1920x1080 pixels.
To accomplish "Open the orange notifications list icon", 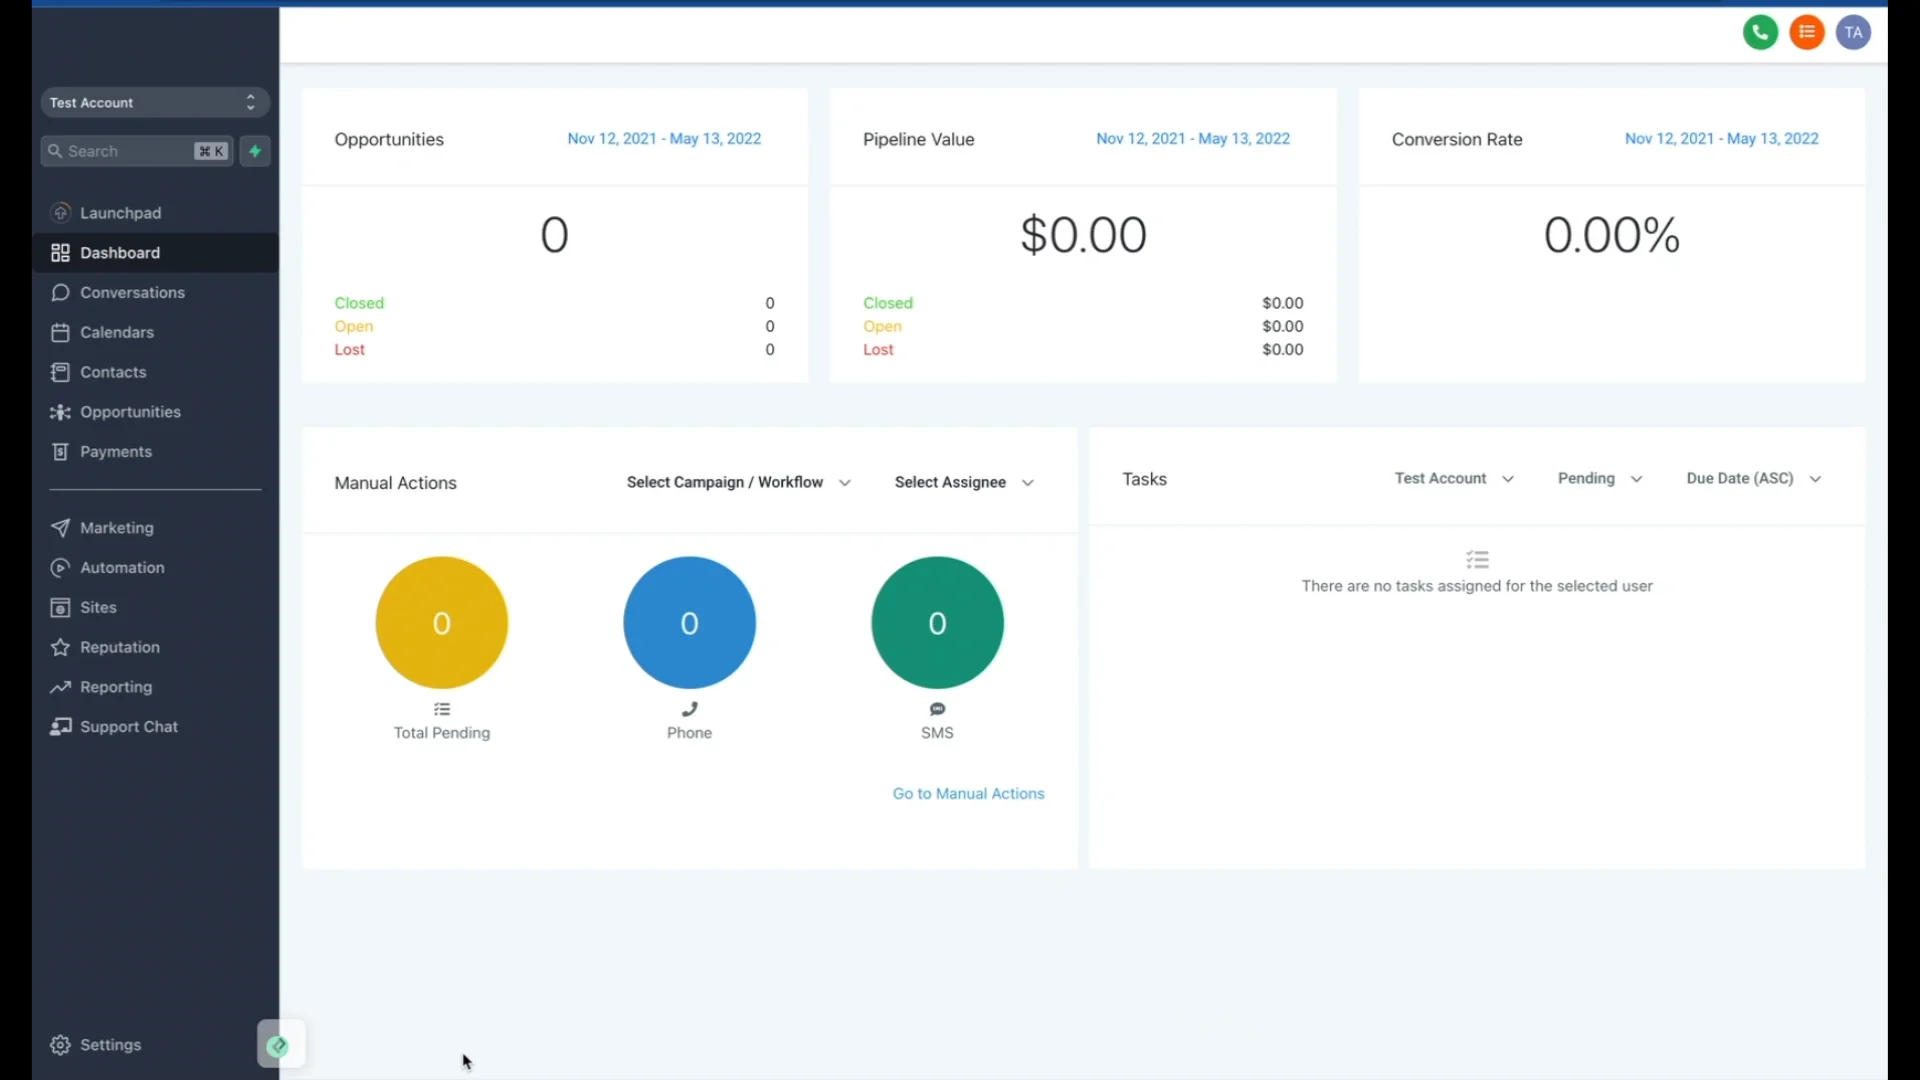I will click(1807, 33).
